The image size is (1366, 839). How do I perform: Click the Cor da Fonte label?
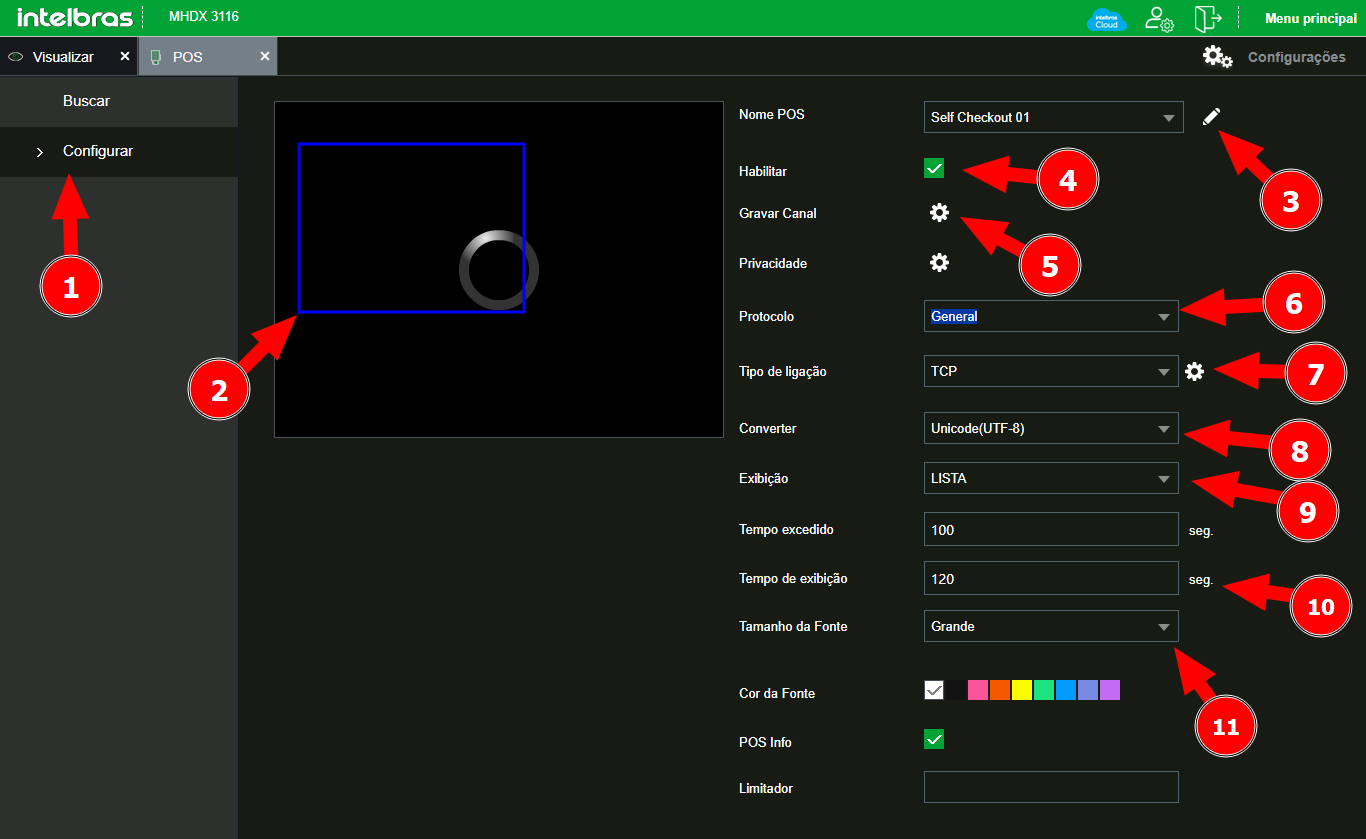[777, 693]
